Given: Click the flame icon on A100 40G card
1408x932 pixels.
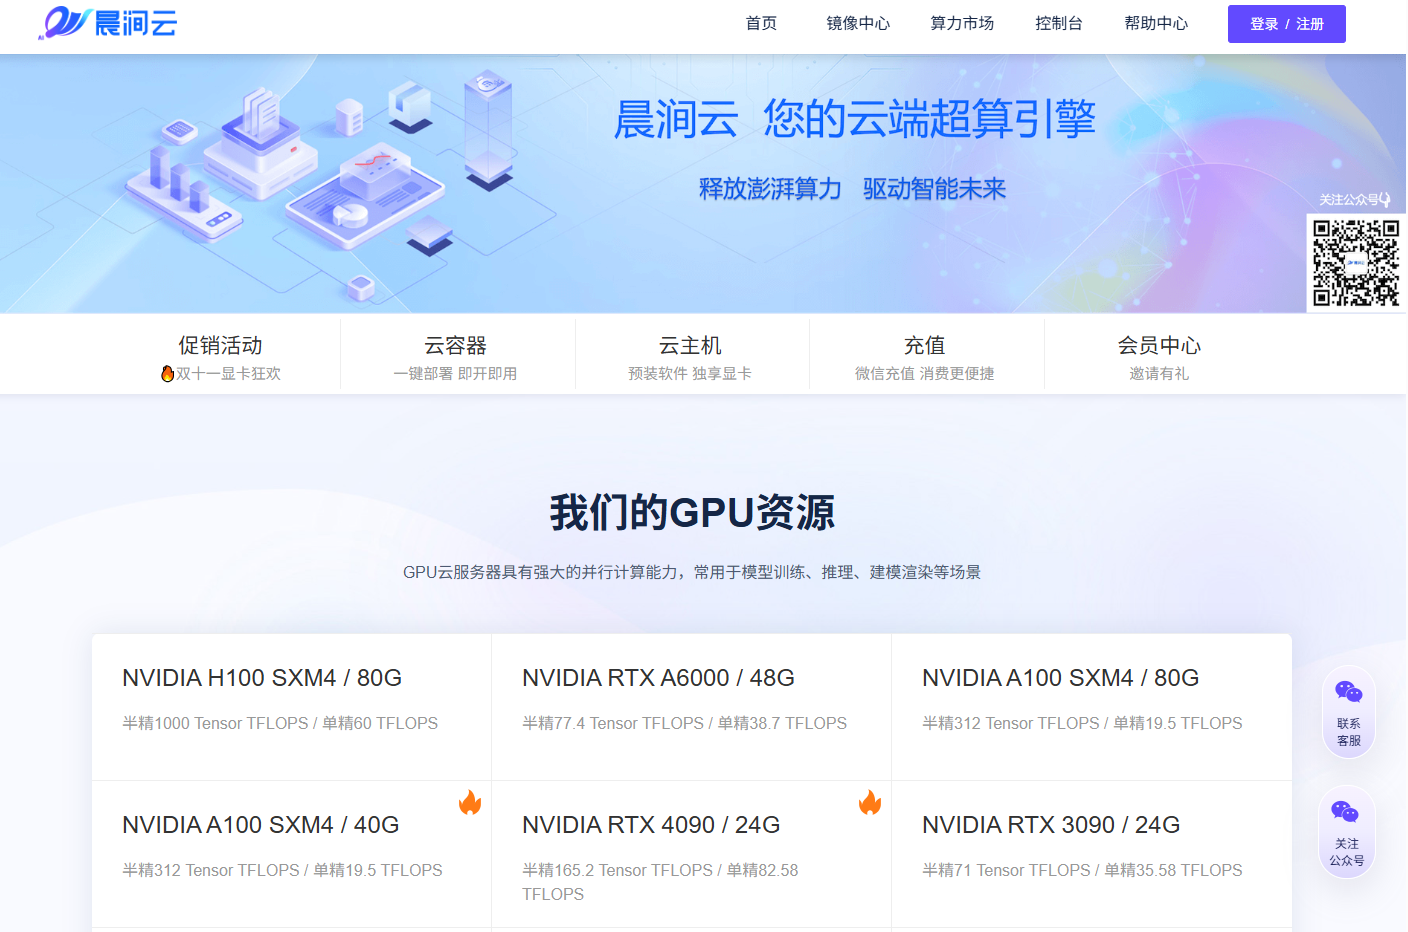Looking at the screenshot, I should coord(470,802).
